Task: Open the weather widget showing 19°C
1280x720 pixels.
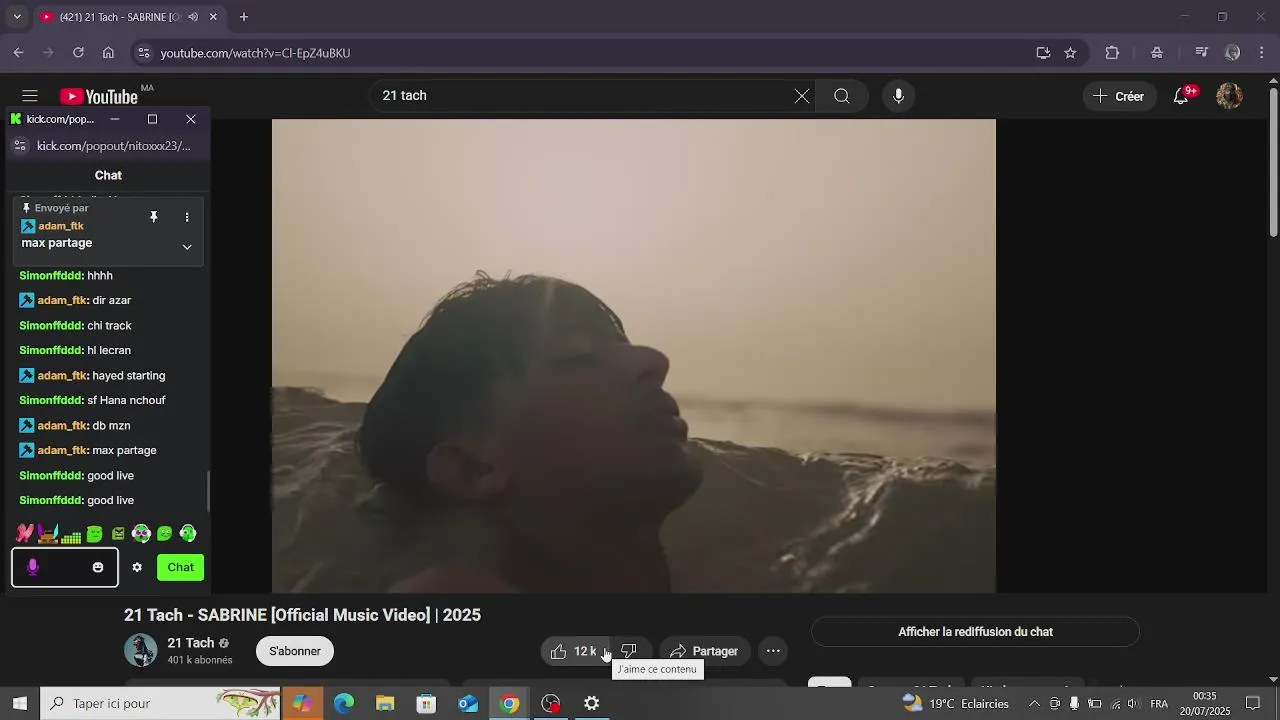Action: [955, 703]
